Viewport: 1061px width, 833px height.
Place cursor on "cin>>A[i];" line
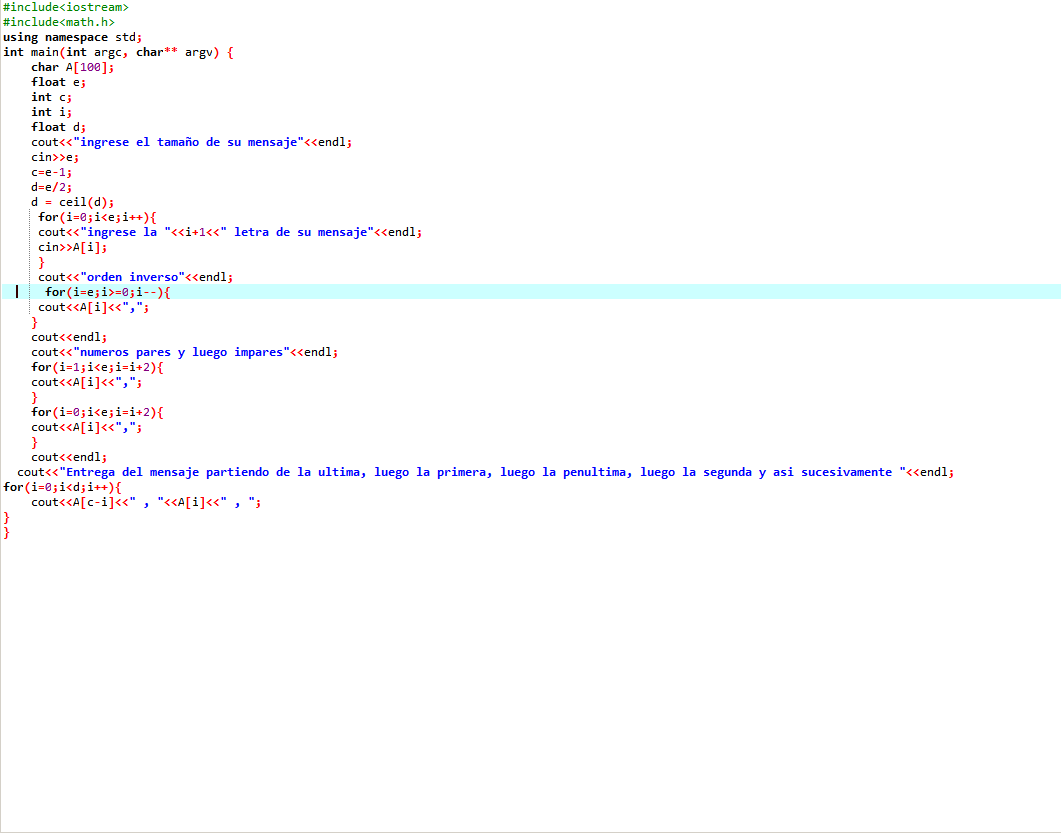click(x=72, y=247)
